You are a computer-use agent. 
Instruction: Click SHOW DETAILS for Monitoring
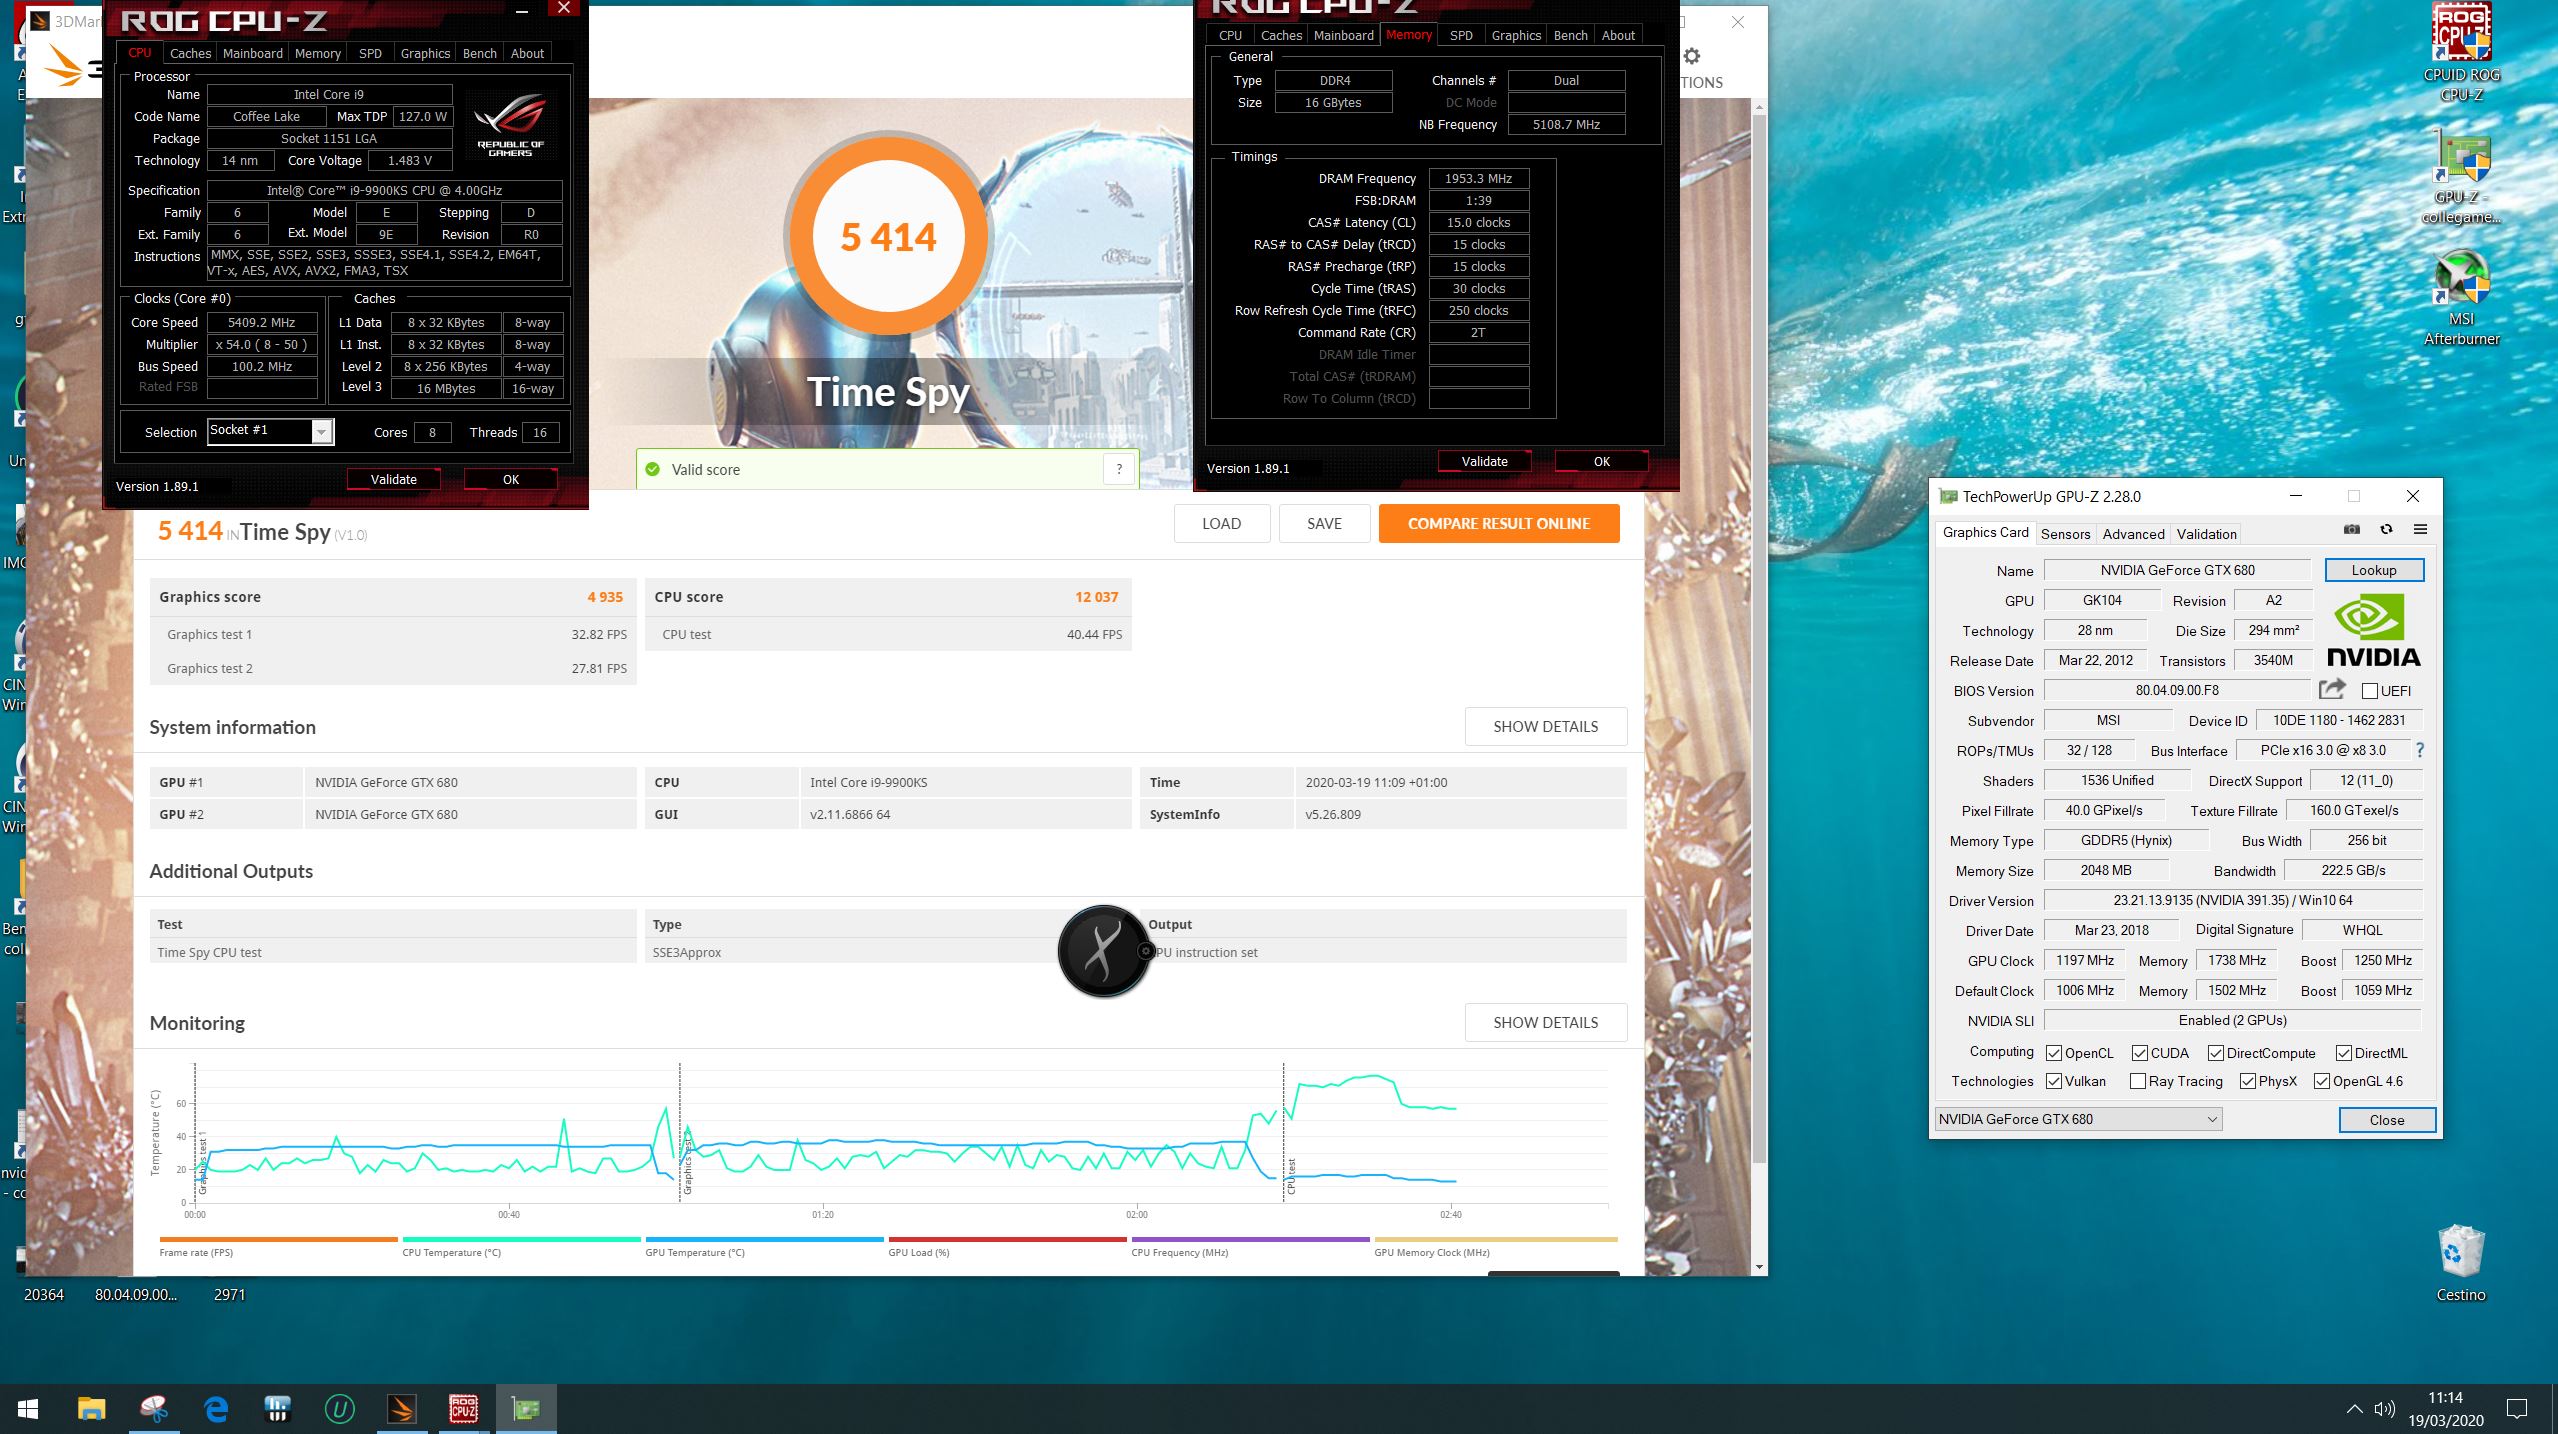tap(1545, 1022)
